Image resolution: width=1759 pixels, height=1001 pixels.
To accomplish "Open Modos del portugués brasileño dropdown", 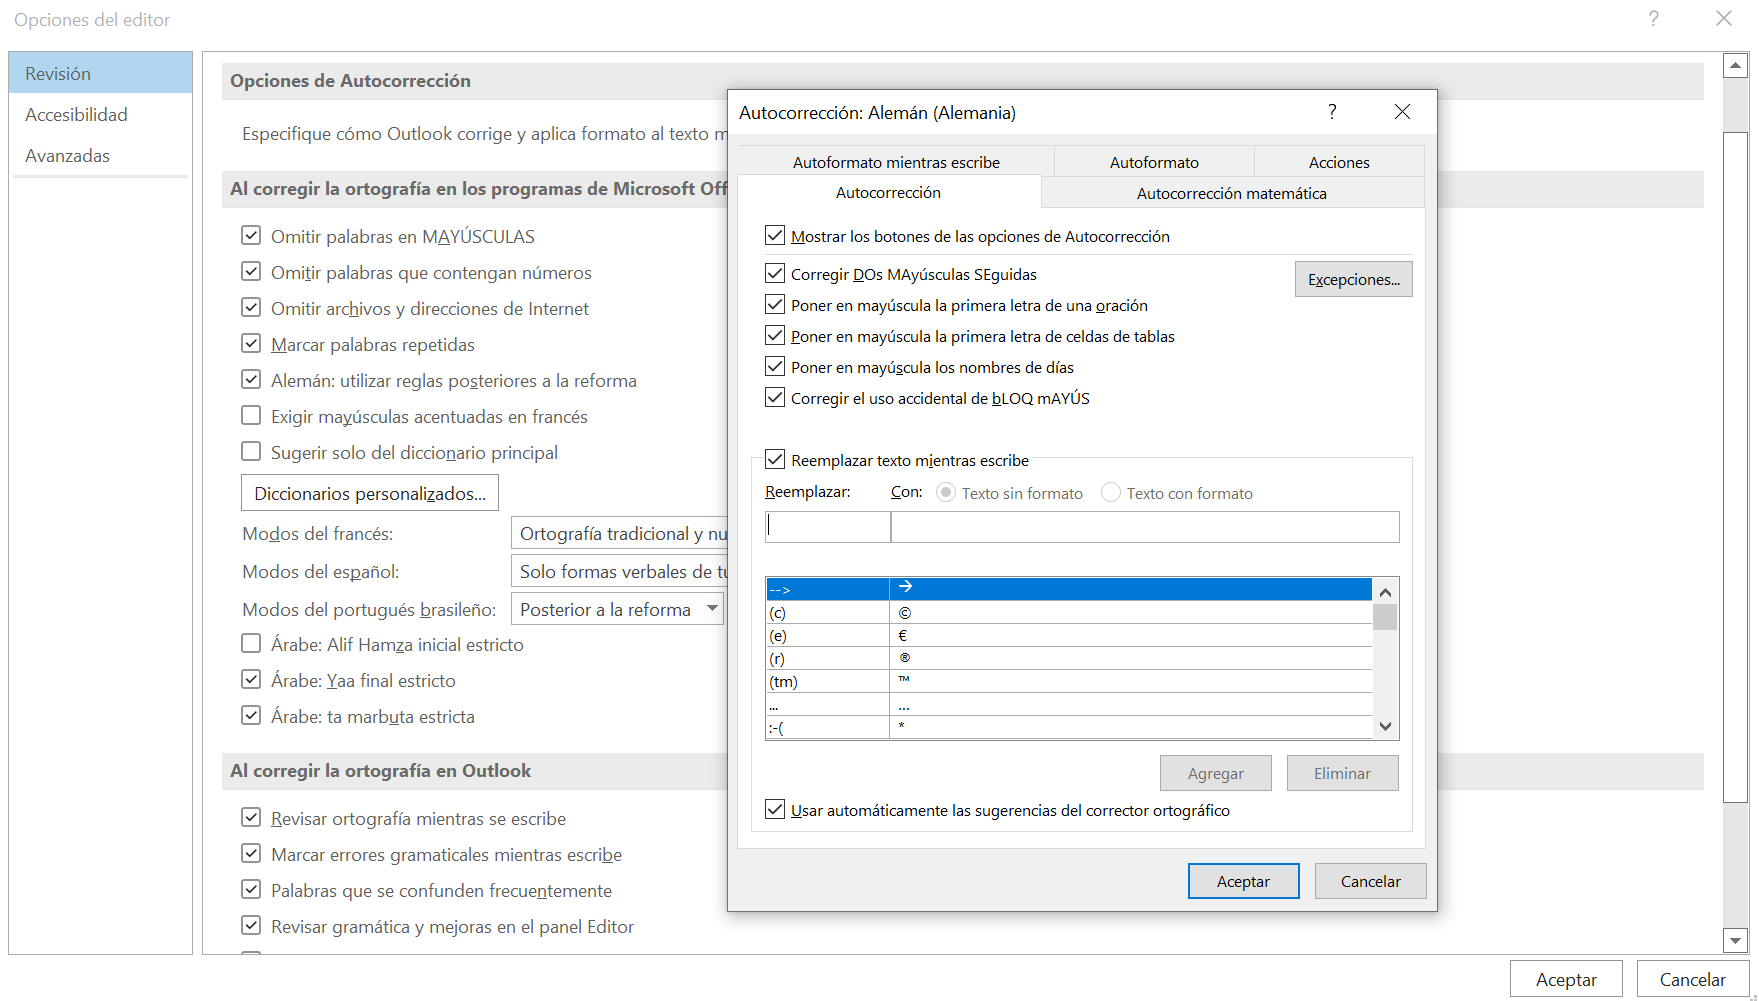I will (x=617, y=610).
